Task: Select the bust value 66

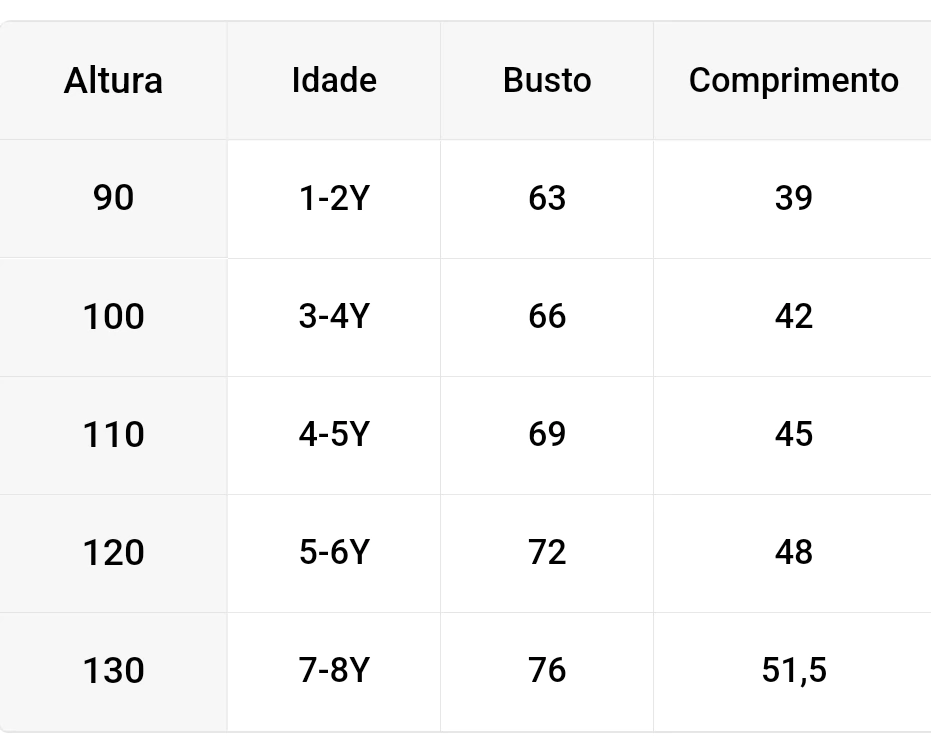Action: [x=547, y=316]
